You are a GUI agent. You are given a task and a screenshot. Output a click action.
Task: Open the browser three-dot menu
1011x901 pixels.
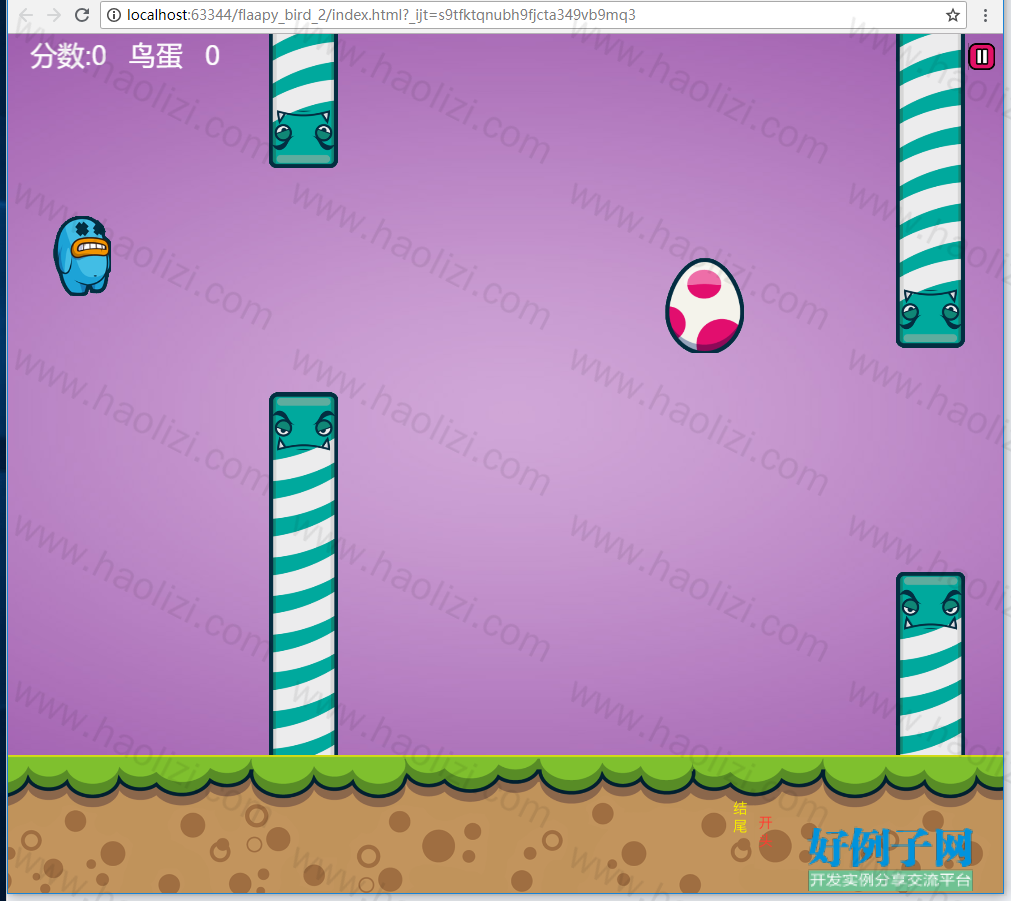985,15
